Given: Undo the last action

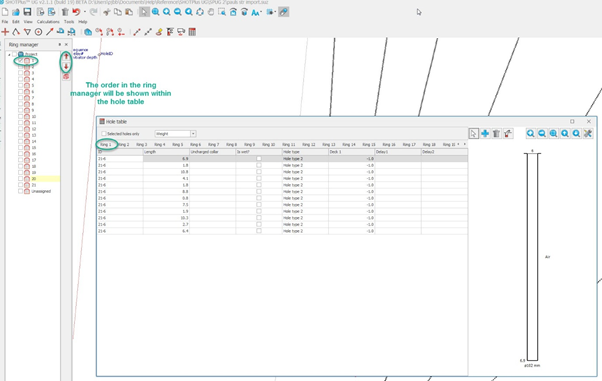Looking at the screenshot, I should pos(76,12).
